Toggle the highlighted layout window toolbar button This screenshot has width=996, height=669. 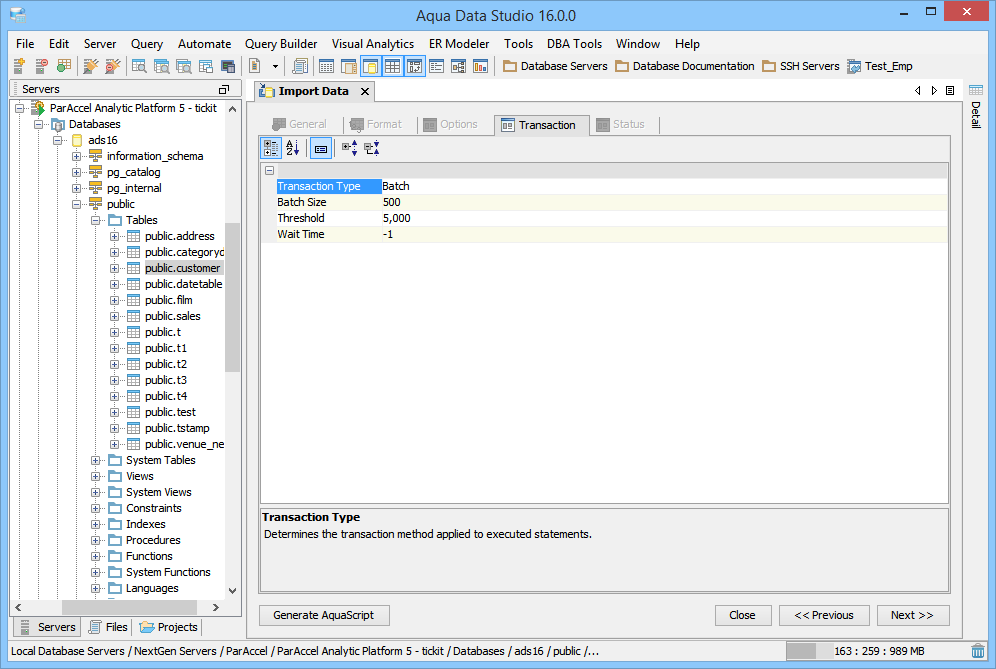coord(415,66)
